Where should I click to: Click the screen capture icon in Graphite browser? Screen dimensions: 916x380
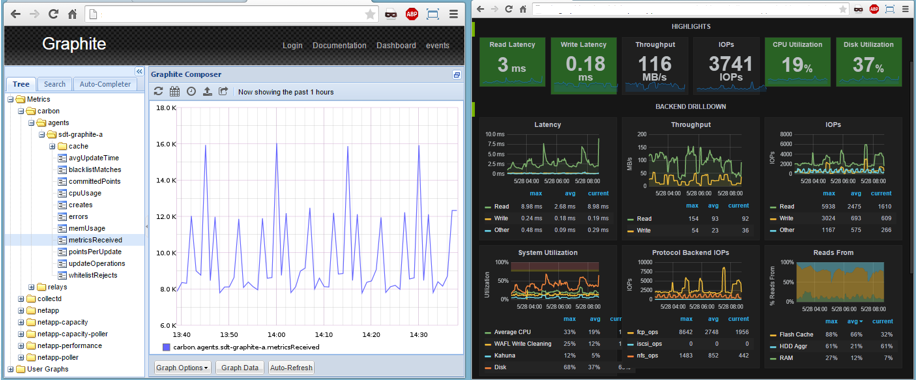[x=432, y=15]
